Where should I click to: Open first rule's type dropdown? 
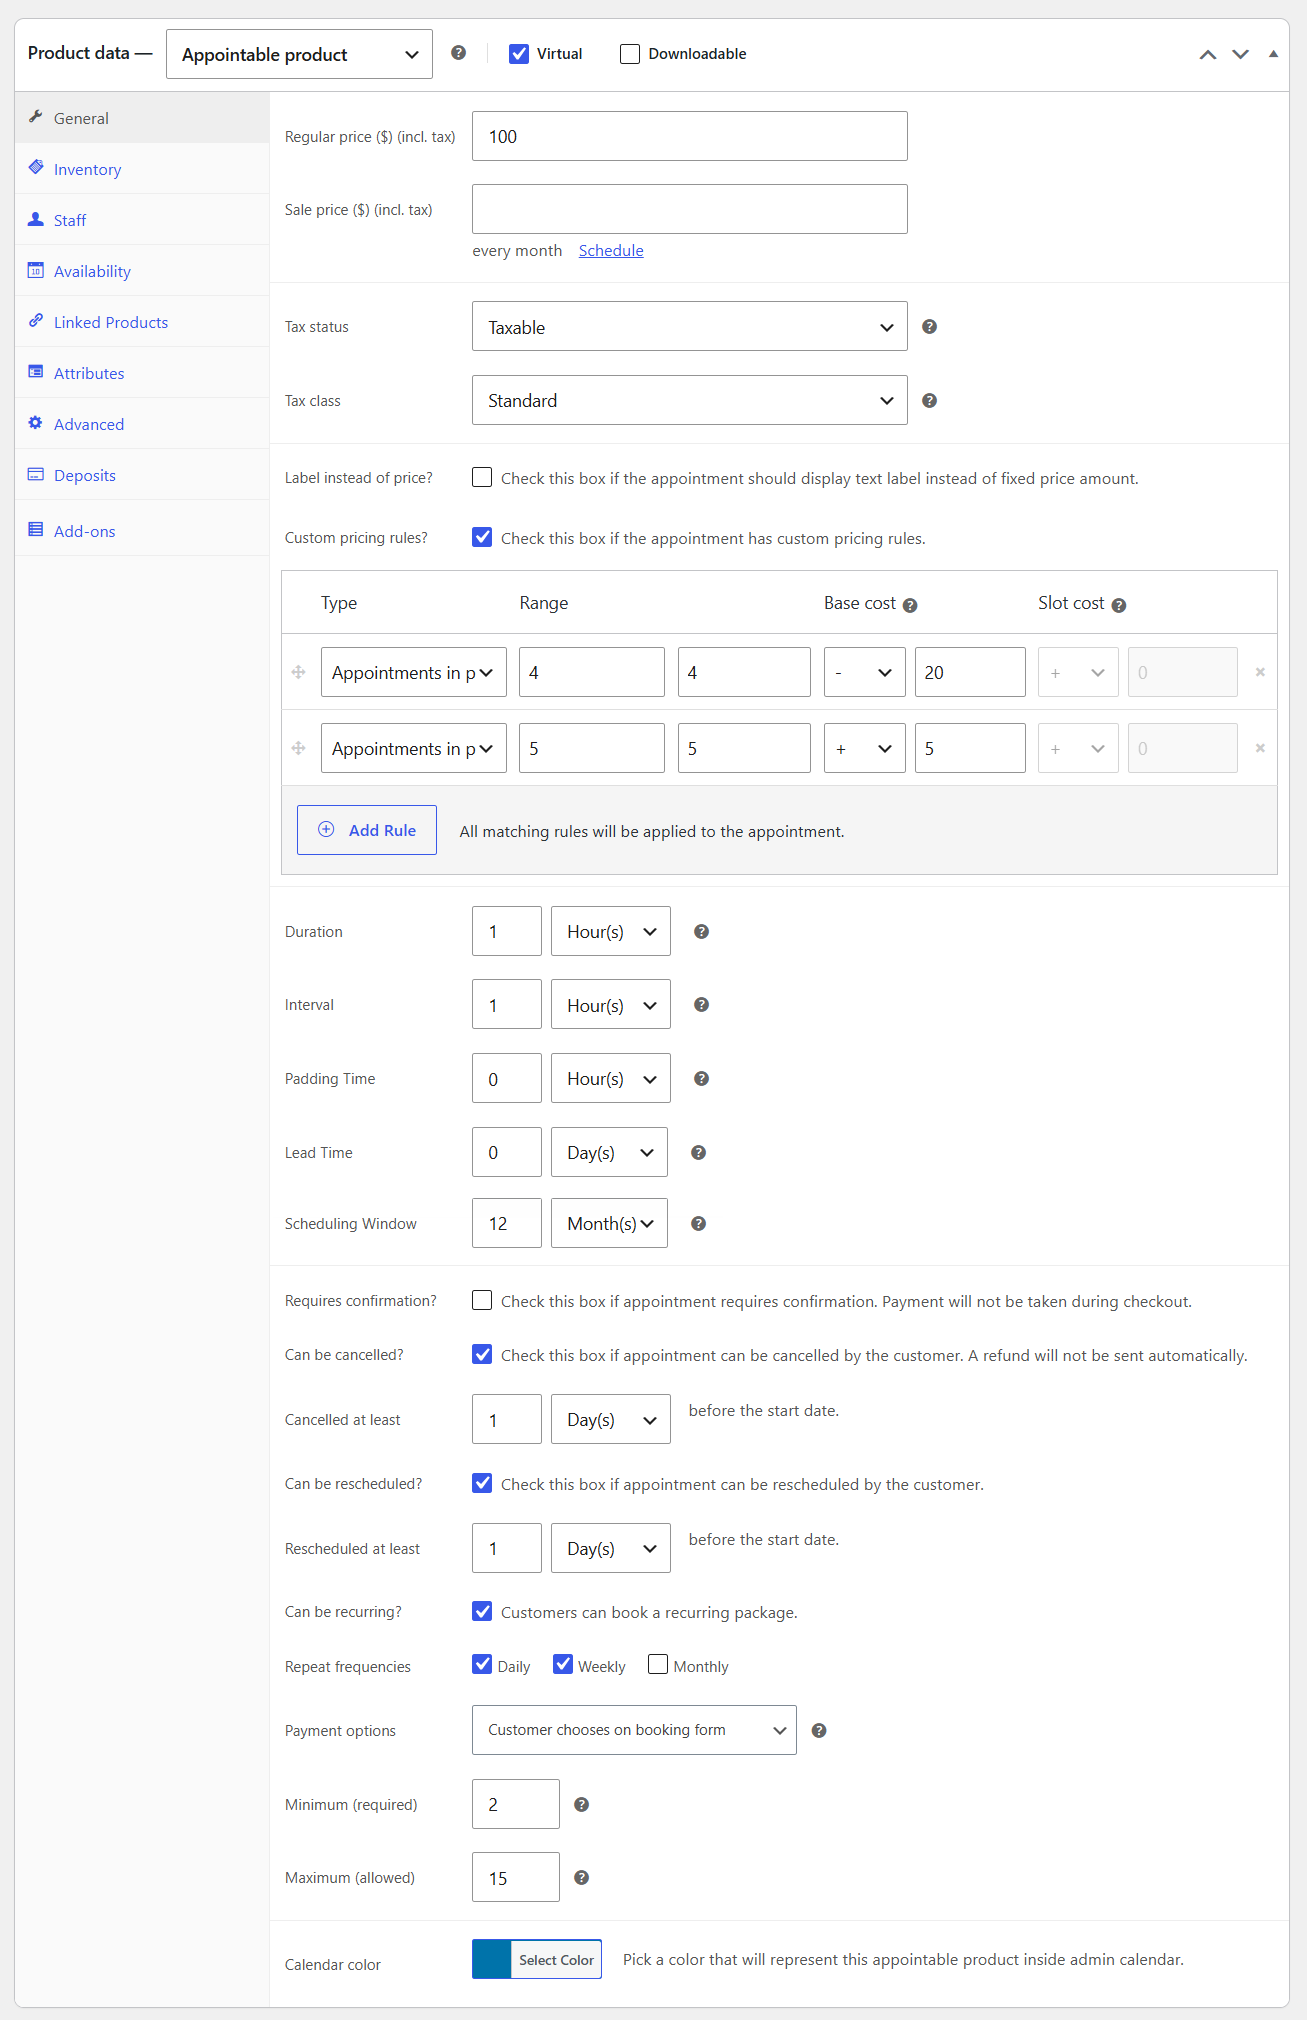pyautogui.click(x=414, y=672)
